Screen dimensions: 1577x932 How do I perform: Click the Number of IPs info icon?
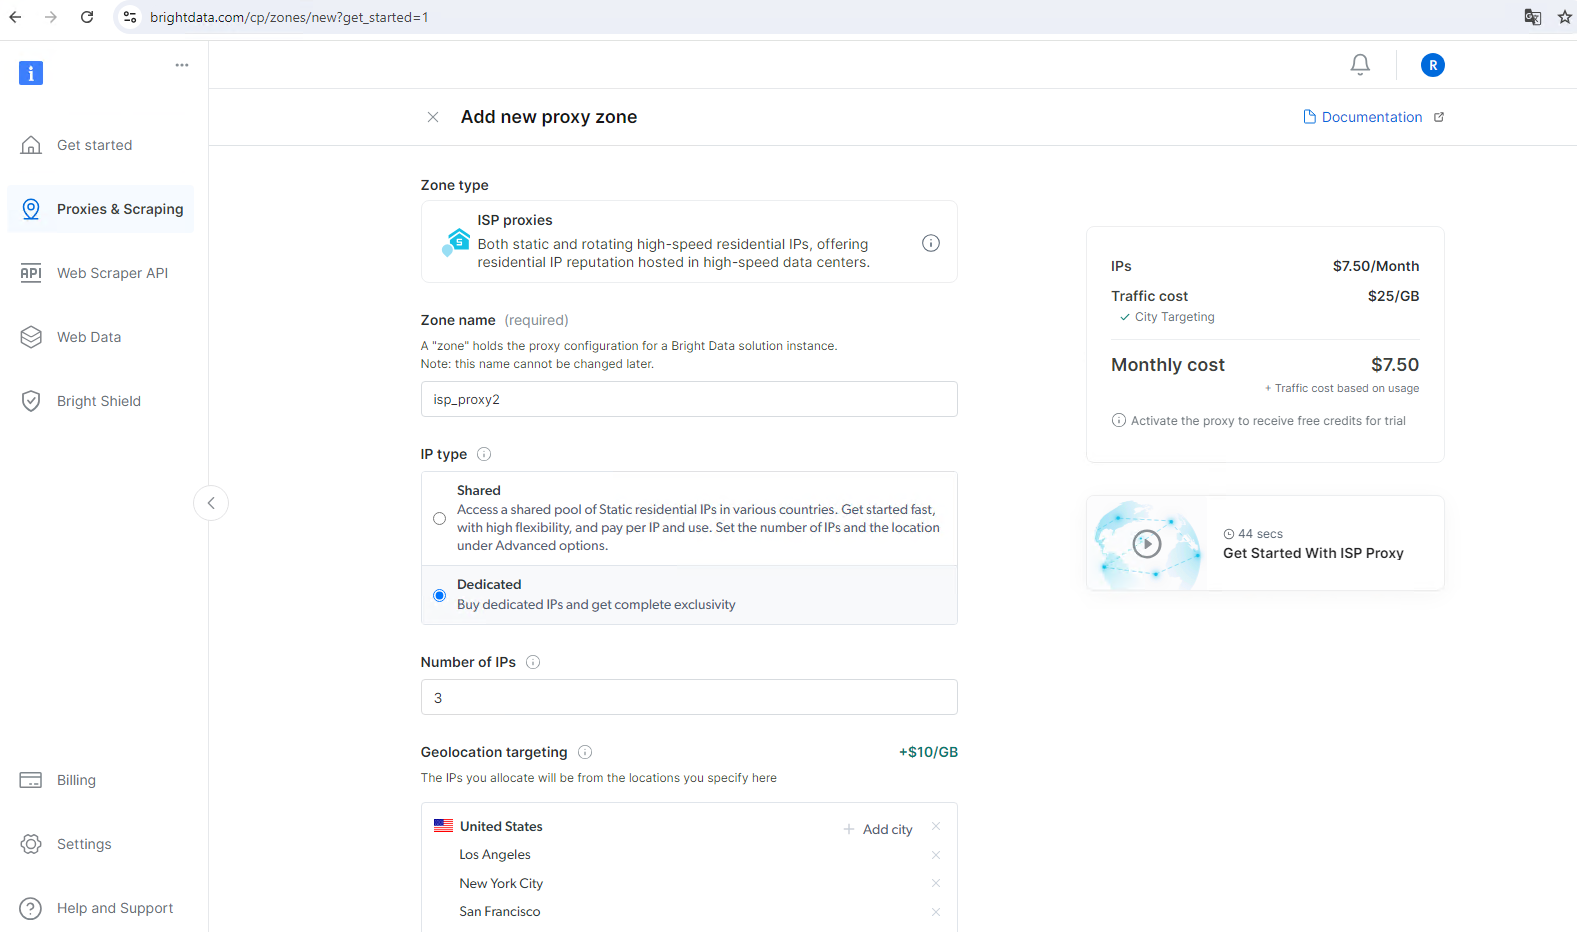(533, 662)
